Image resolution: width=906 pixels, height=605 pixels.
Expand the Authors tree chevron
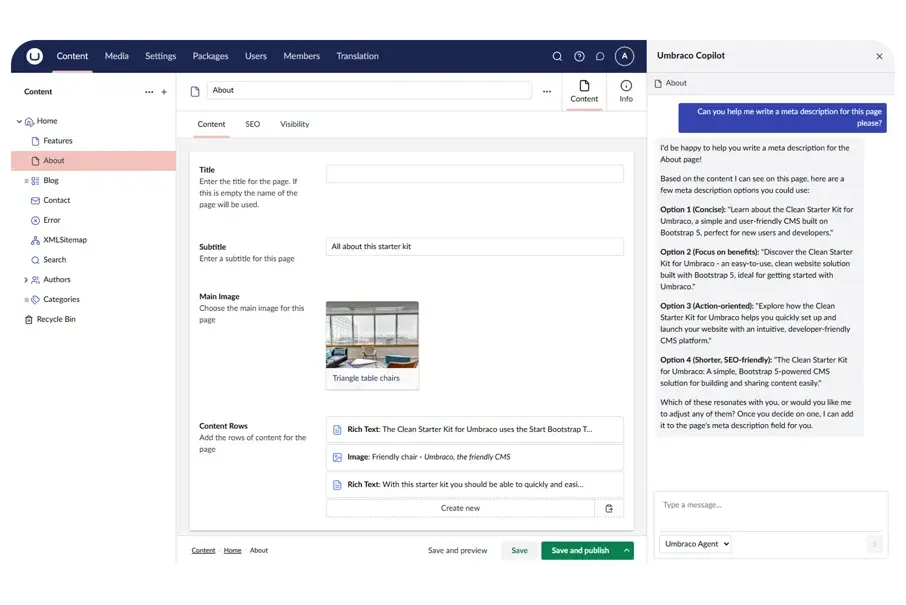click(x=25, y=280)
